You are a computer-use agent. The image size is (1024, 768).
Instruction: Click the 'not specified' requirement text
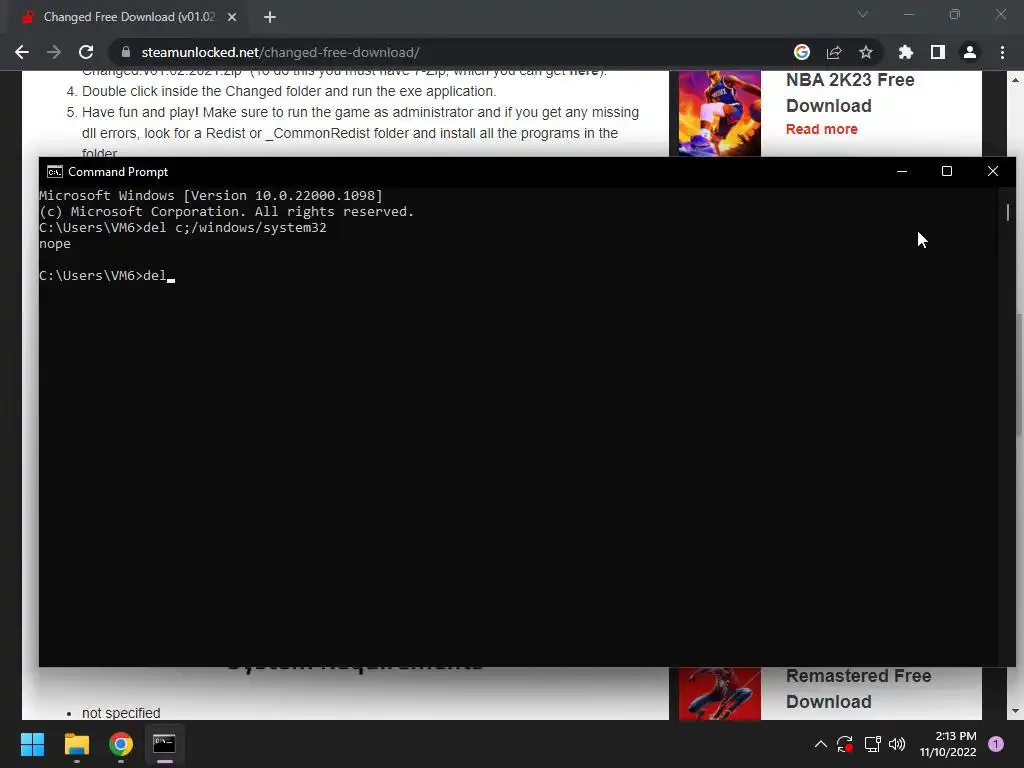pyautogui.click(x=121, y=713)
